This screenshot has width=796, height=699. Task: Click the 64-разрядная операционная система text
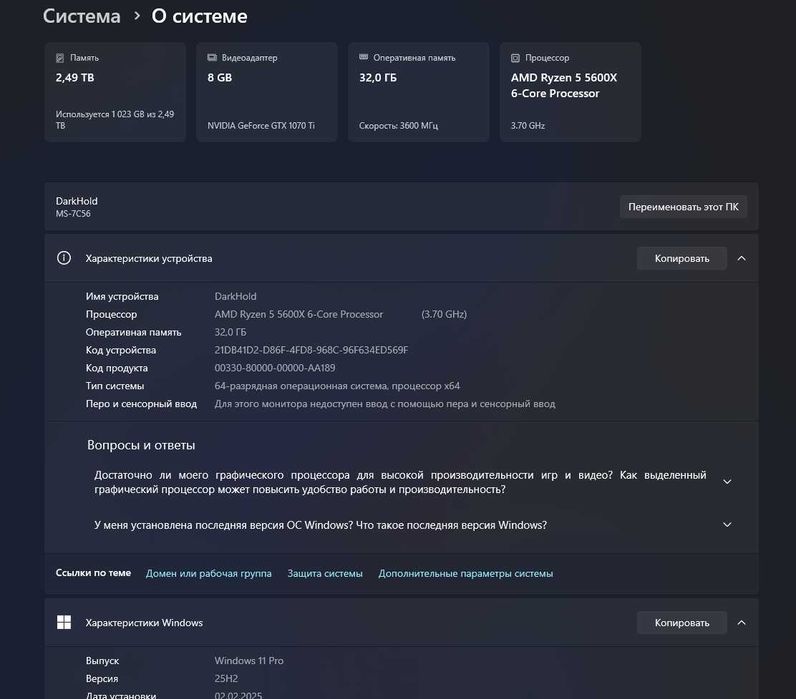click(x=337, y=386)
